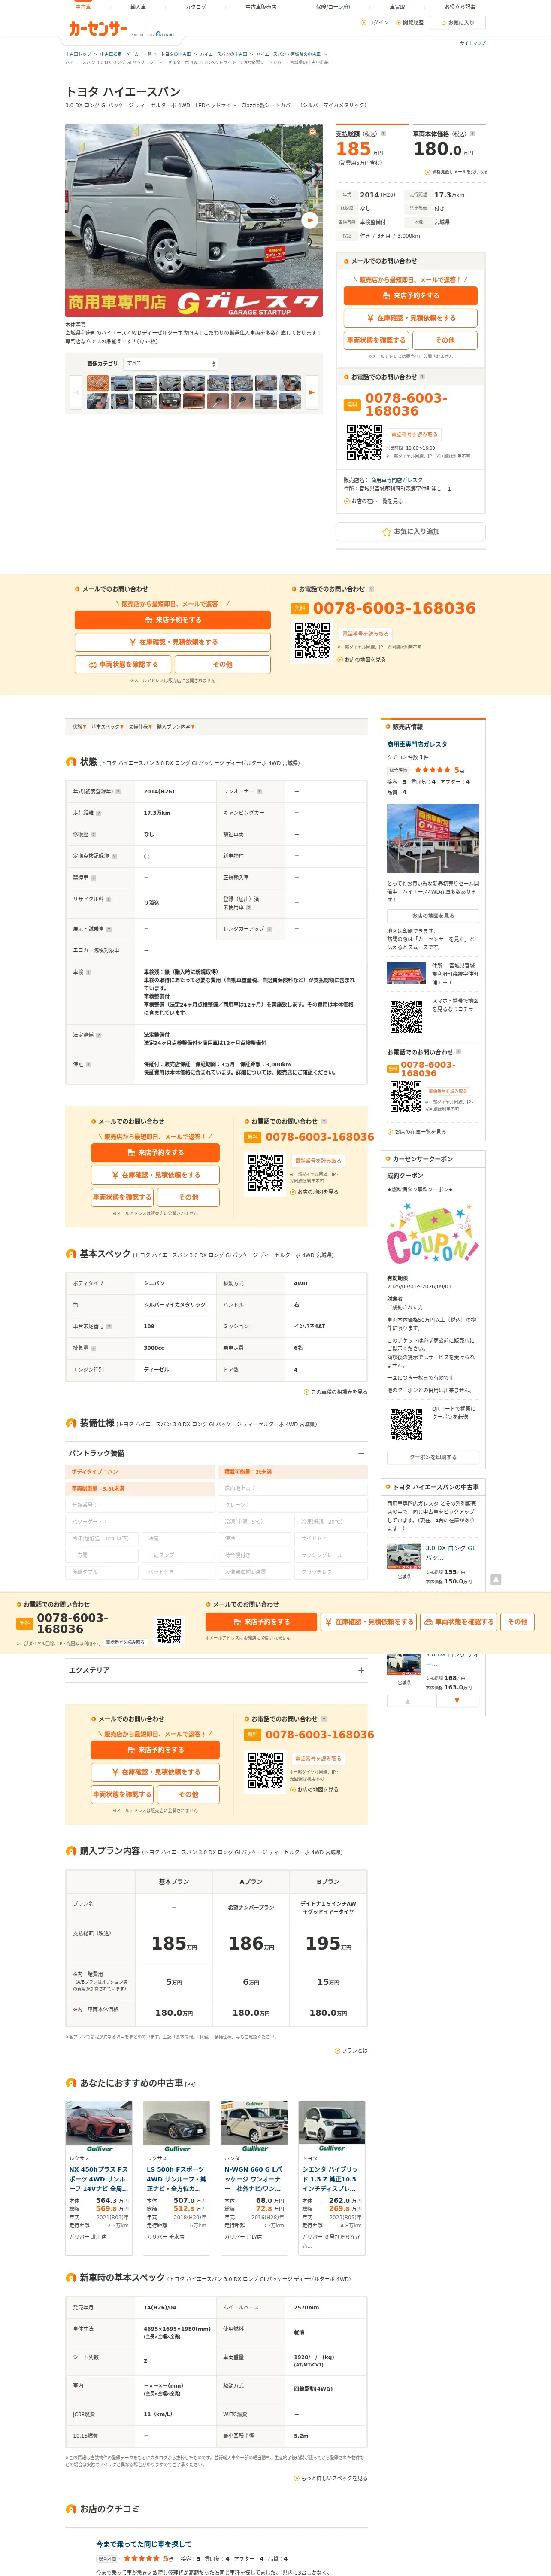
Task: Open お店の地図を見る in the wide banner
Action: coord(363,659)
